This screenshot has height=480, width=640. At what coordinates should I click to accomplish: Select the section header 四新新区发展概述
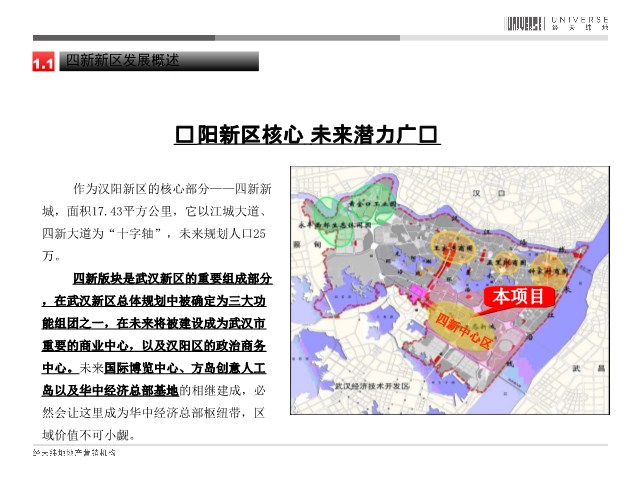pos(122,60)
